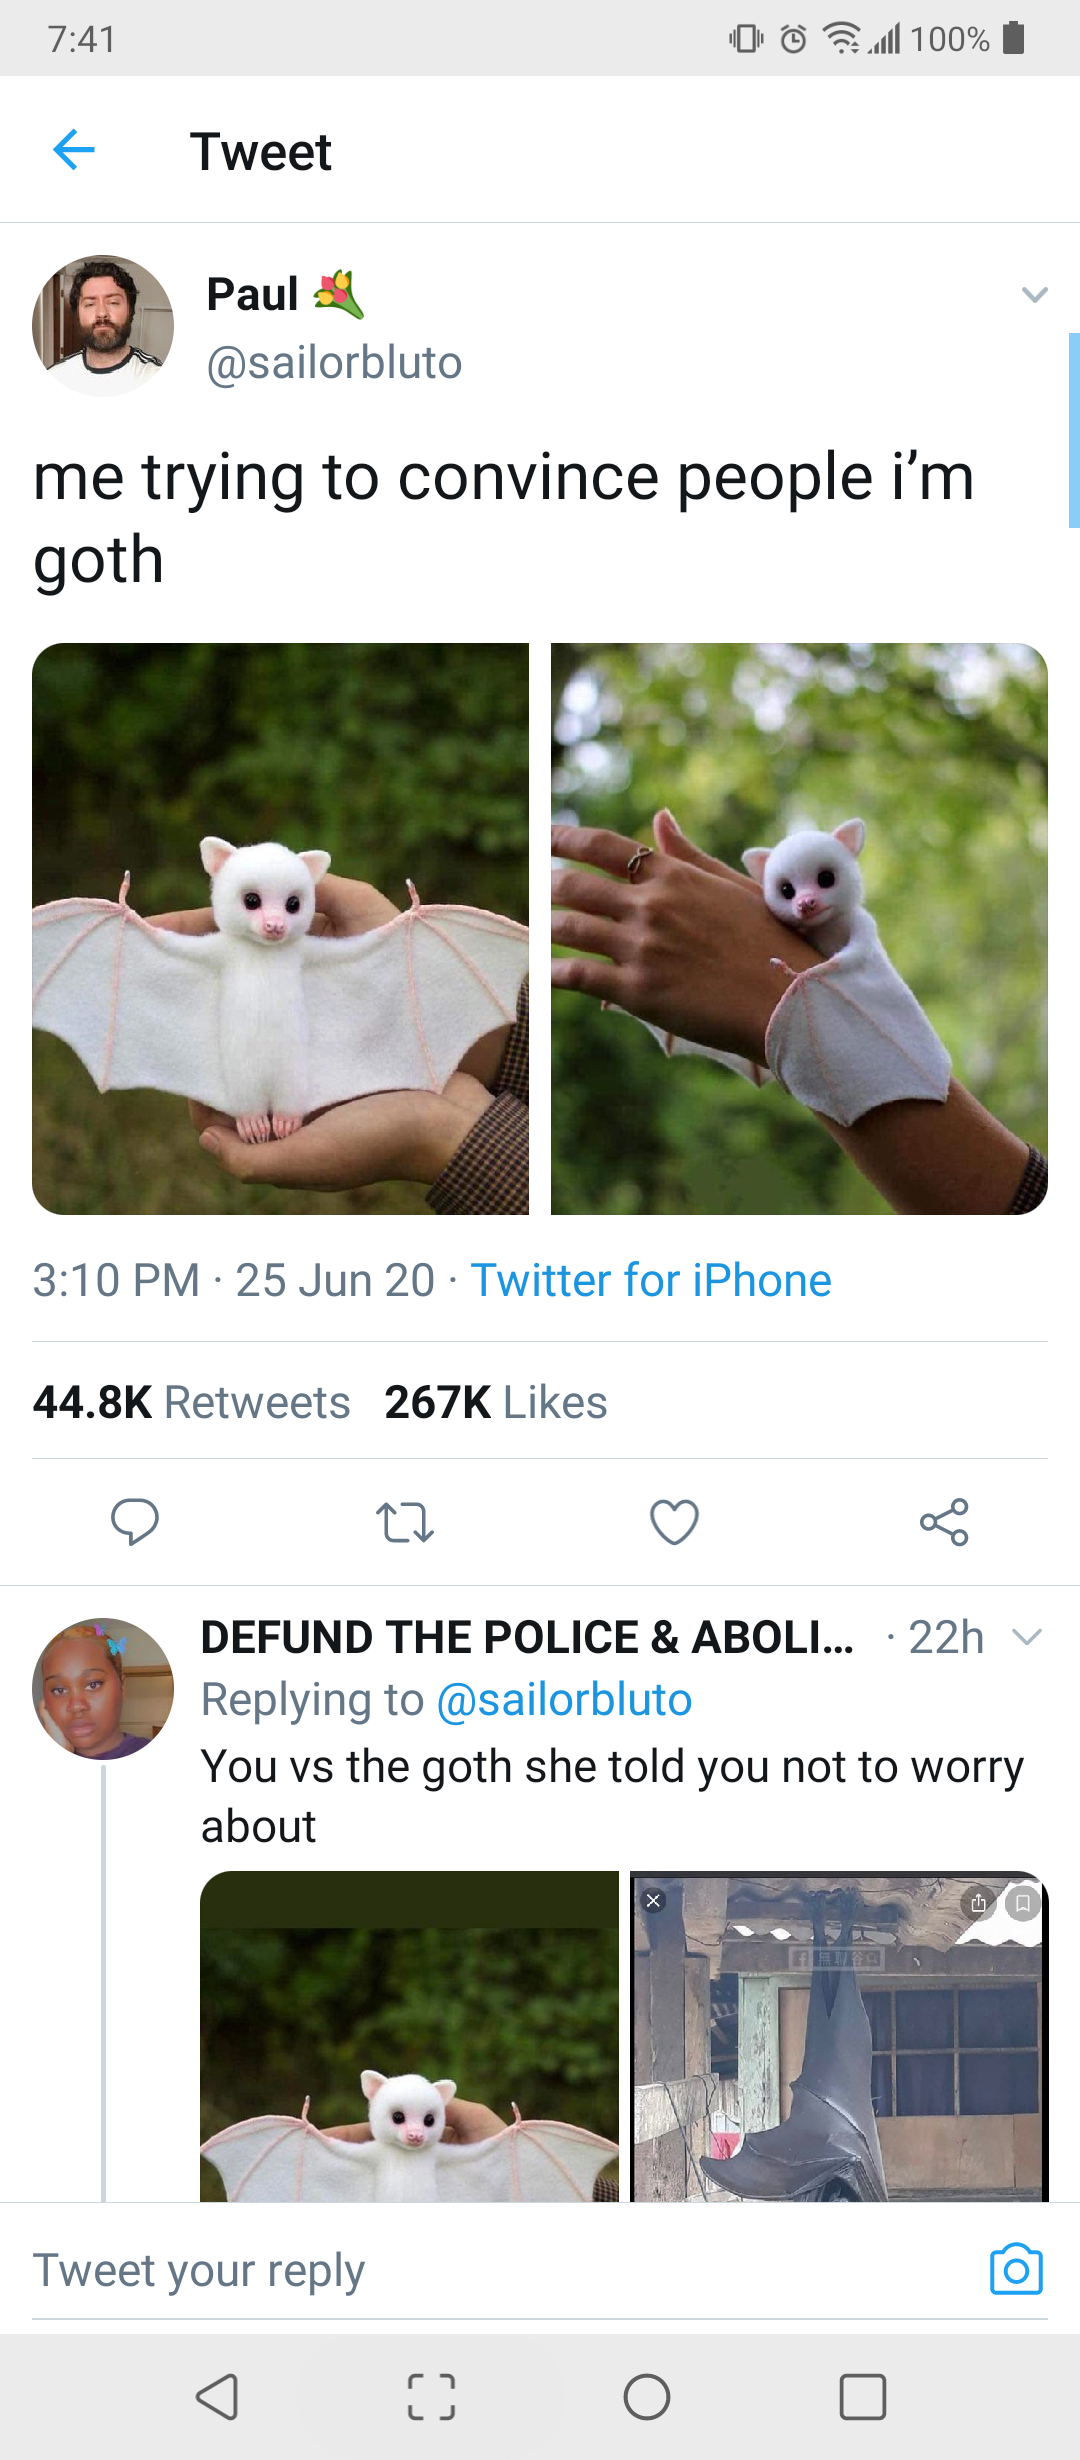The width and height of the screenshot is (1080, 2460).
Task: Open recent apps square button
Action: click(x=862, y=2397)
